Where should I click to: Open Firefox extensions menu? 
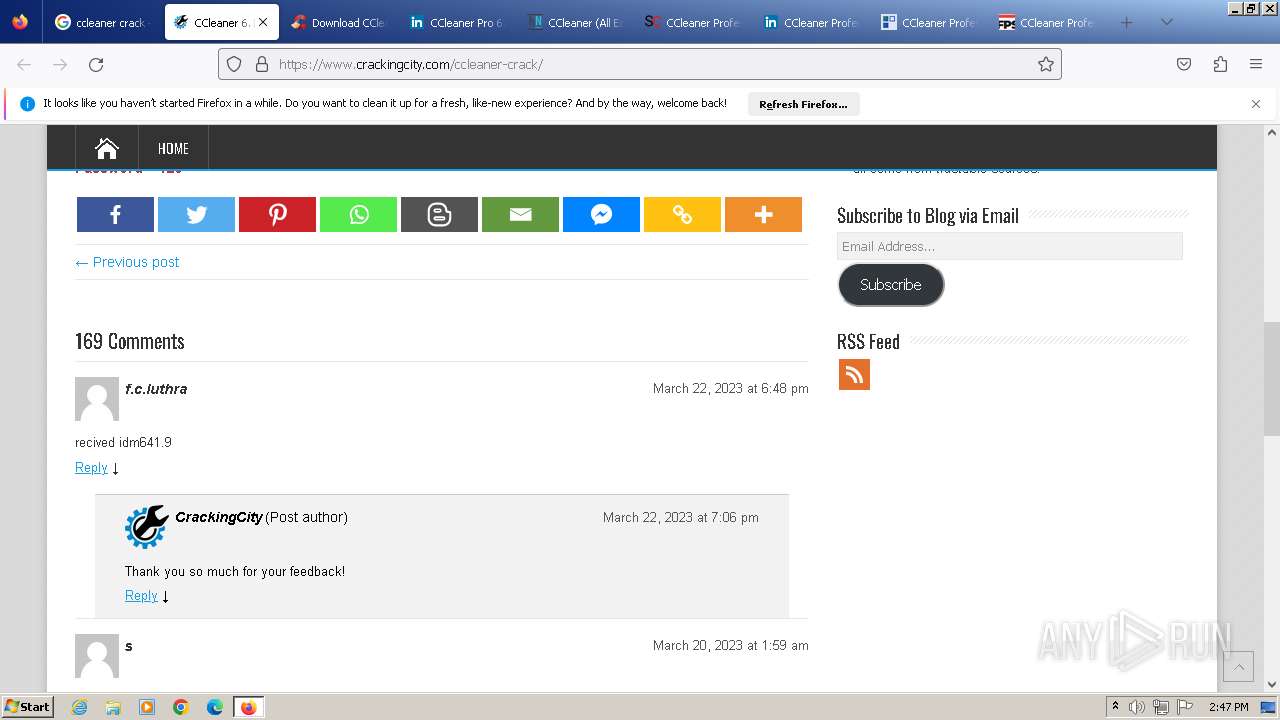coord(1220,64)
